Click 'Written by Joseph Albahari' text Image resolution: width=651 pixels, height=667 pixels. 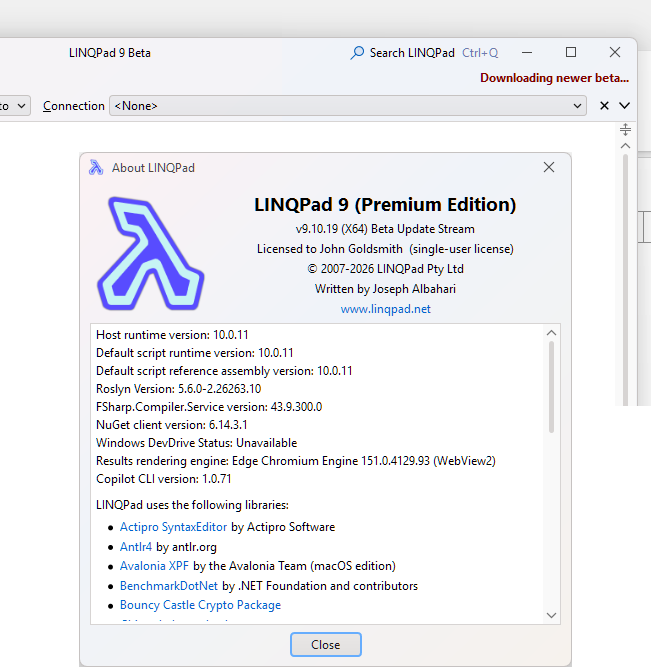pyautogui.click(x=385, y=289)
